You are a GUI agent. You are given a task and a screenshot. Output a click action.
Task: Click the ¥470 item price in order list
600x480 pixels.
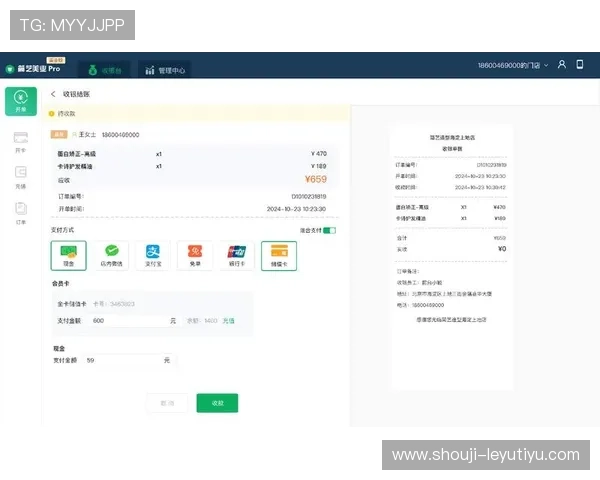pyautogui.click(x=319, y=153)
